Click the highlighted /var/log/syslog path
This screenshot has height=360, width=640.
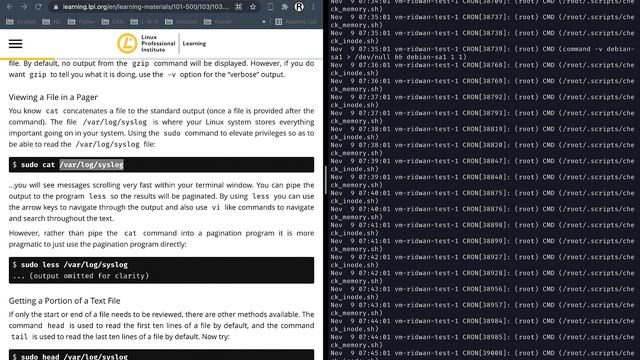pos(91,164)
